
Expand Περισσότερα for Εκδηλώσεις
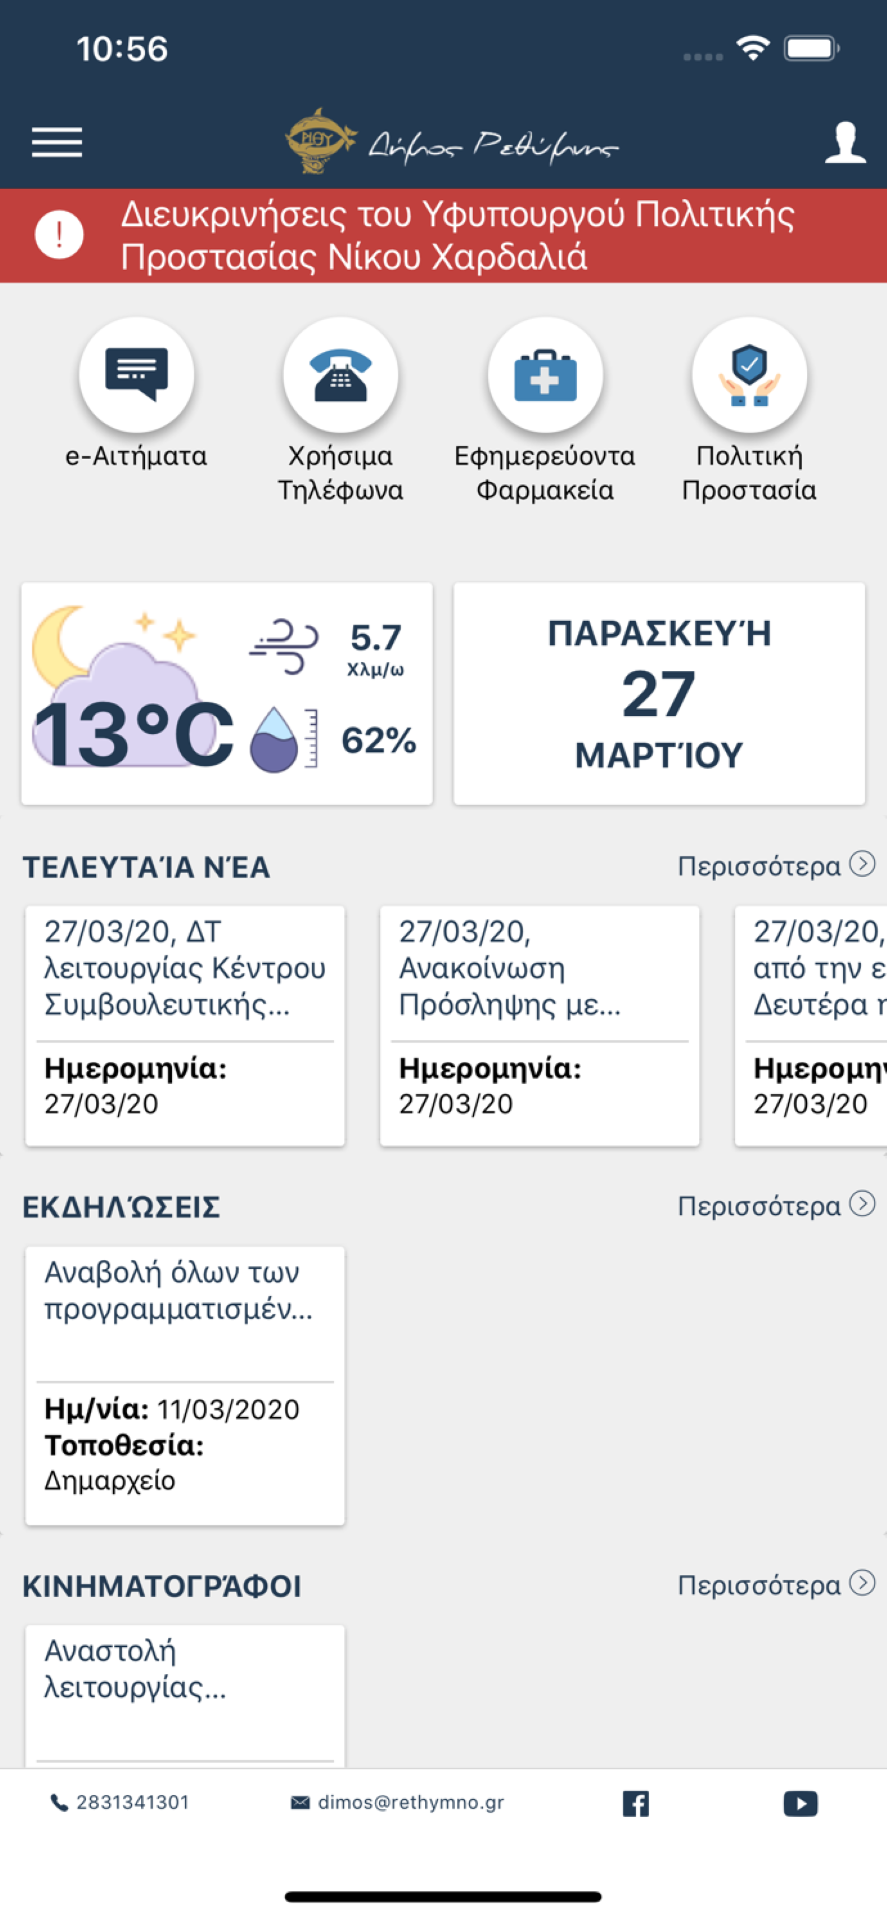pyautogui.click(x=776, y=1206)
